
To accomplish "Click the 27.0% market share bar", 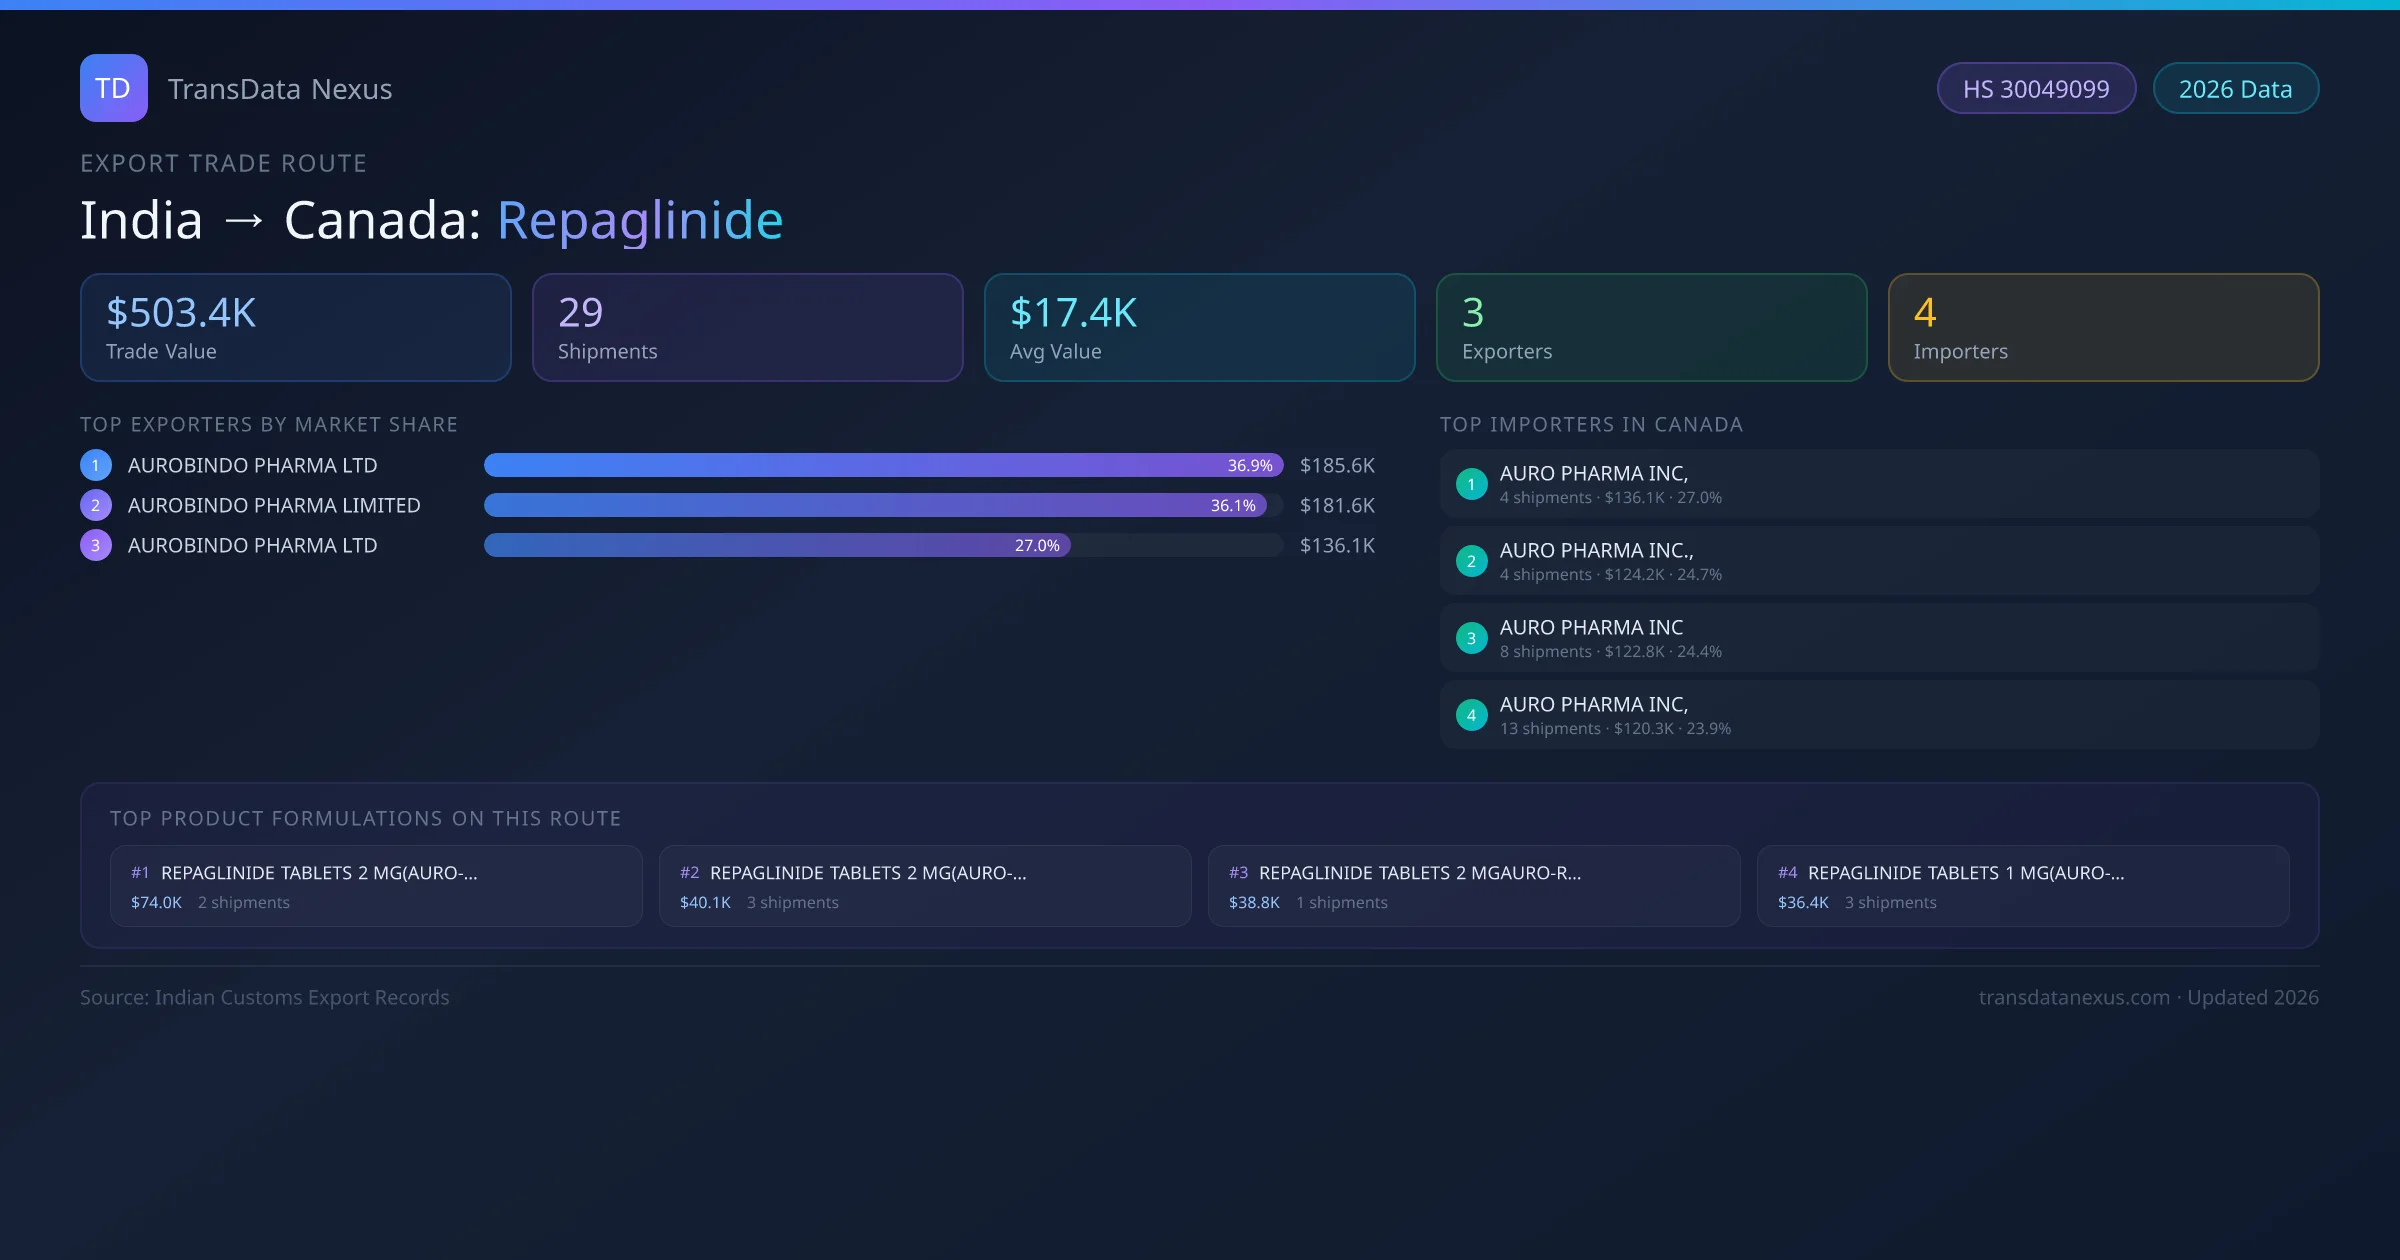I will (x=776, y=545).
